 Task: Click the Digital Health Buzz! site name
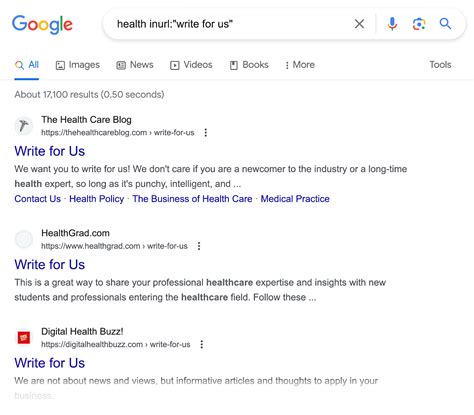(x=82, y=331)
